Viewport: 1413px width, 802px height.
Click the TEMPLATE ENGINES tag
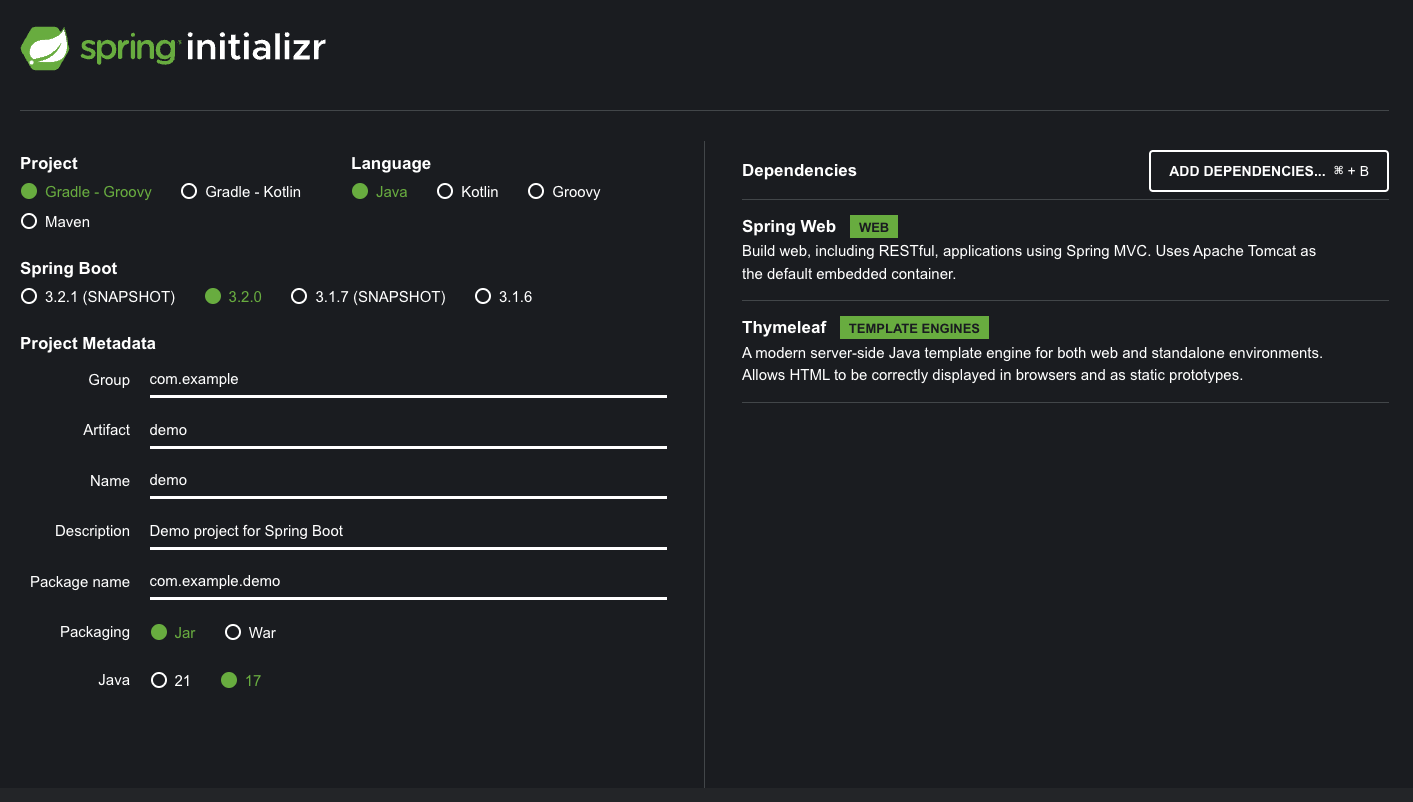pos(914,328)
